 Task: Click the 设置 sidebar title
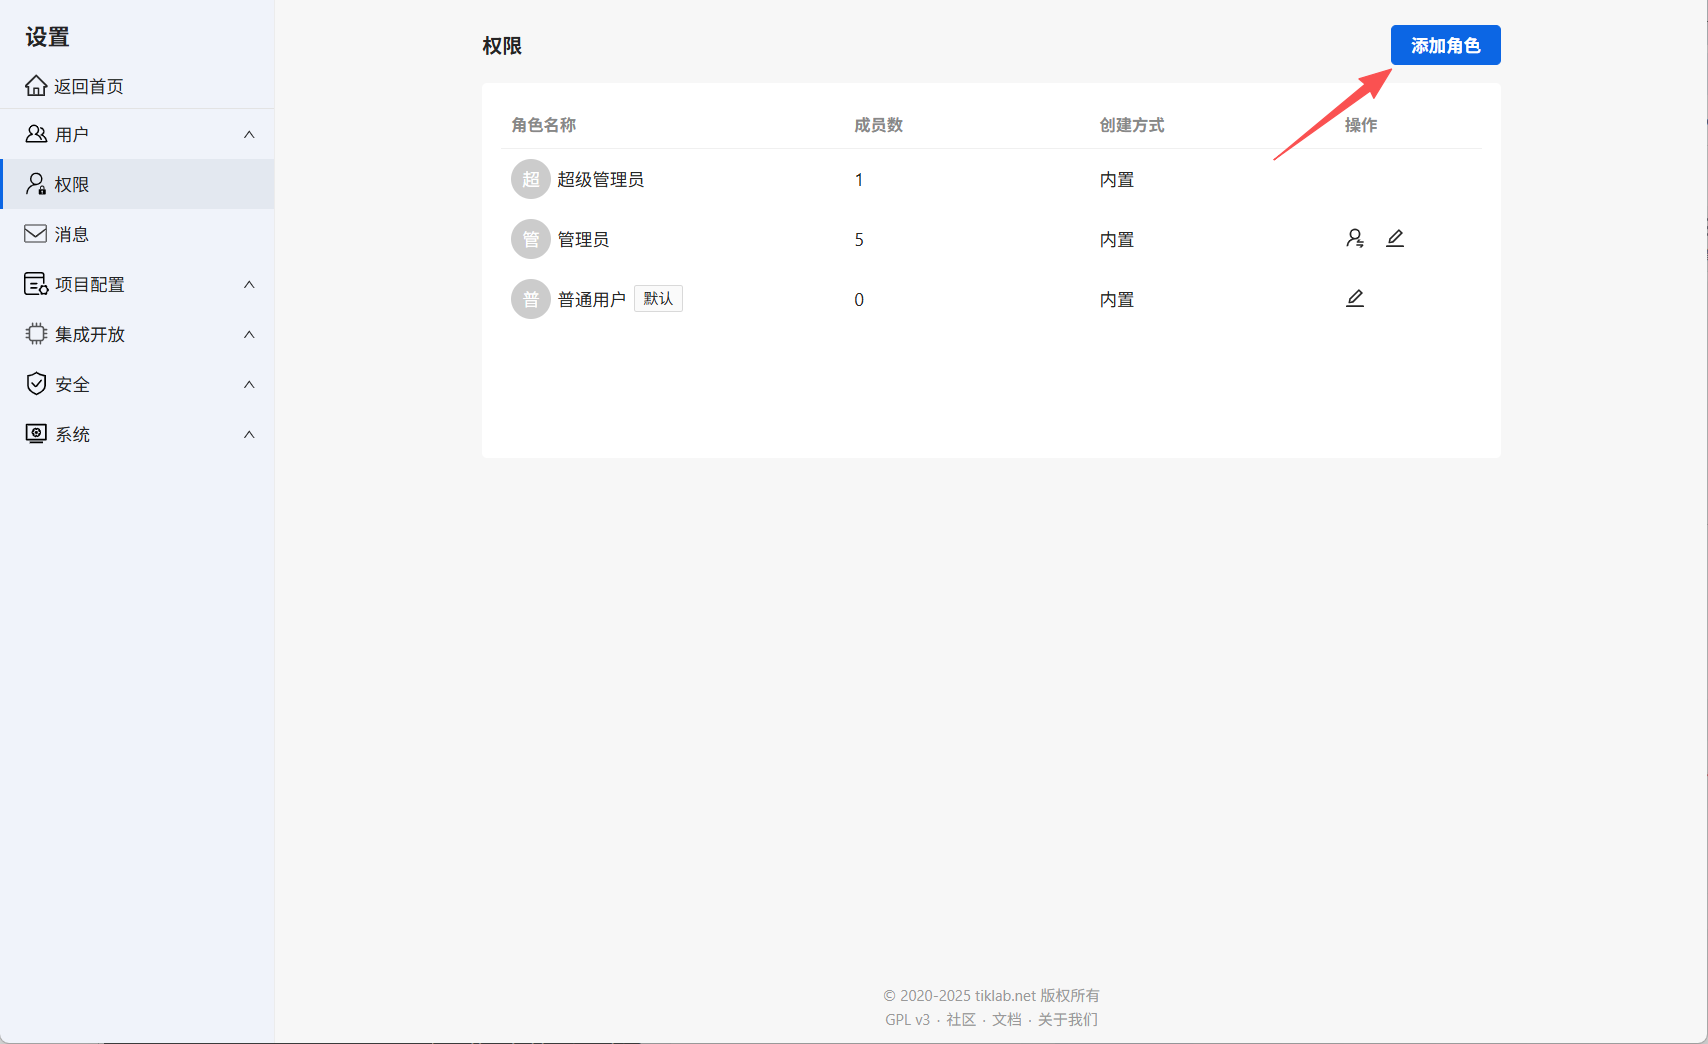pyautogui.click(x=47, y=37)
